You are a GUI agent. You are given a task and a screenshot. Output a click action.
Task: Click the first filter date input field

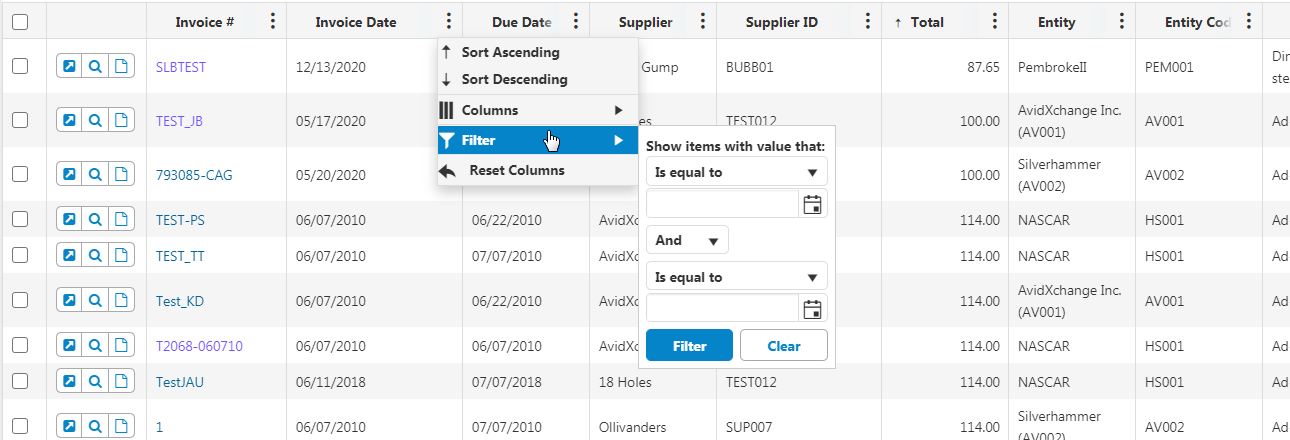click(x=722, y=204)
